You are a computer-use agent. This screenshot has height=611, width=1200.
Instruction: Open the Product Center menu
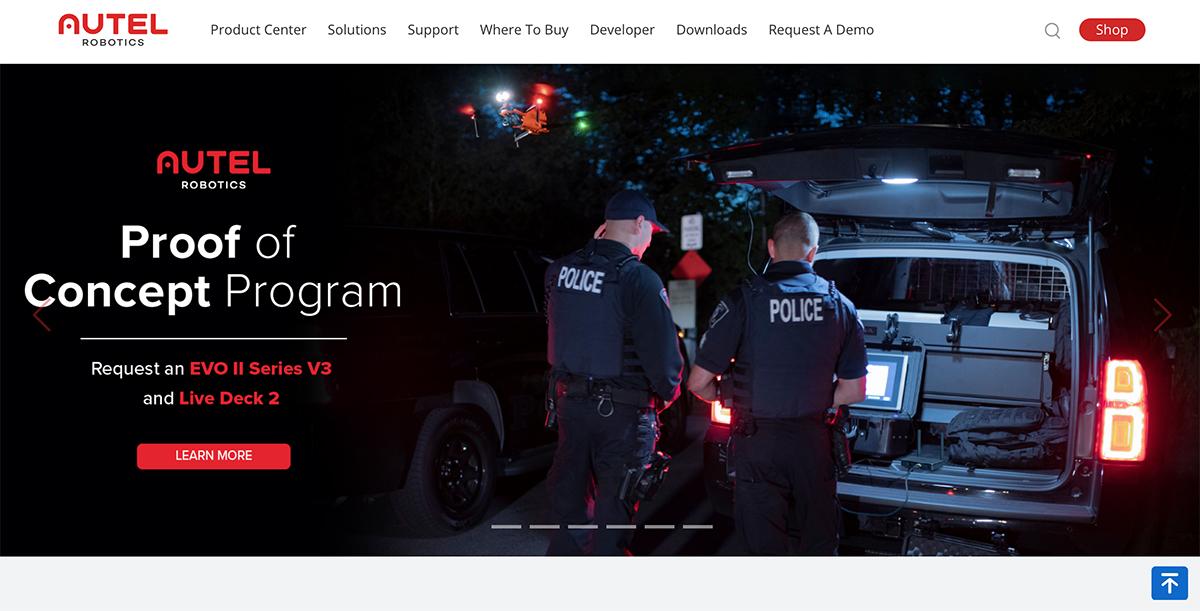click(258, 30)
